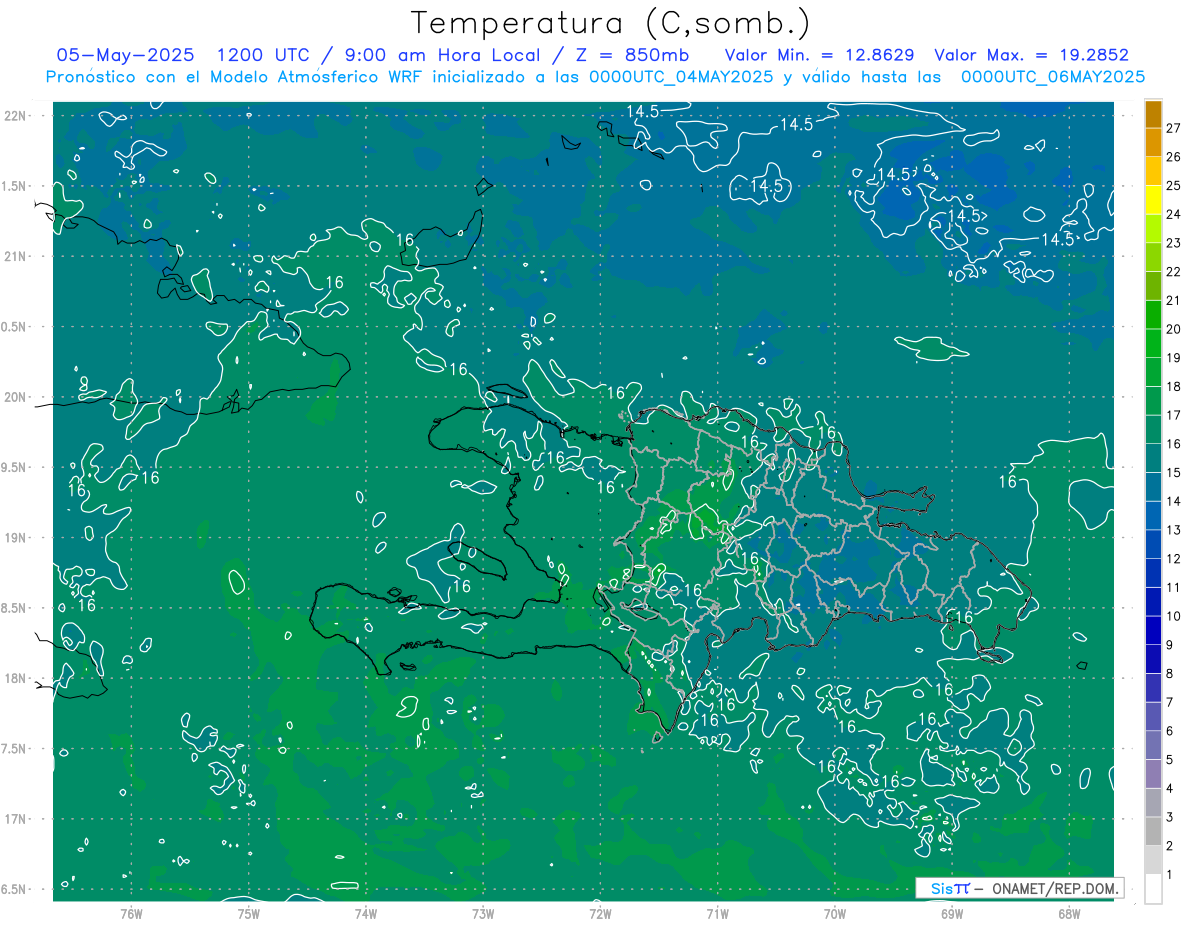Click the "4" label on the color scale

coord(1169,788)
